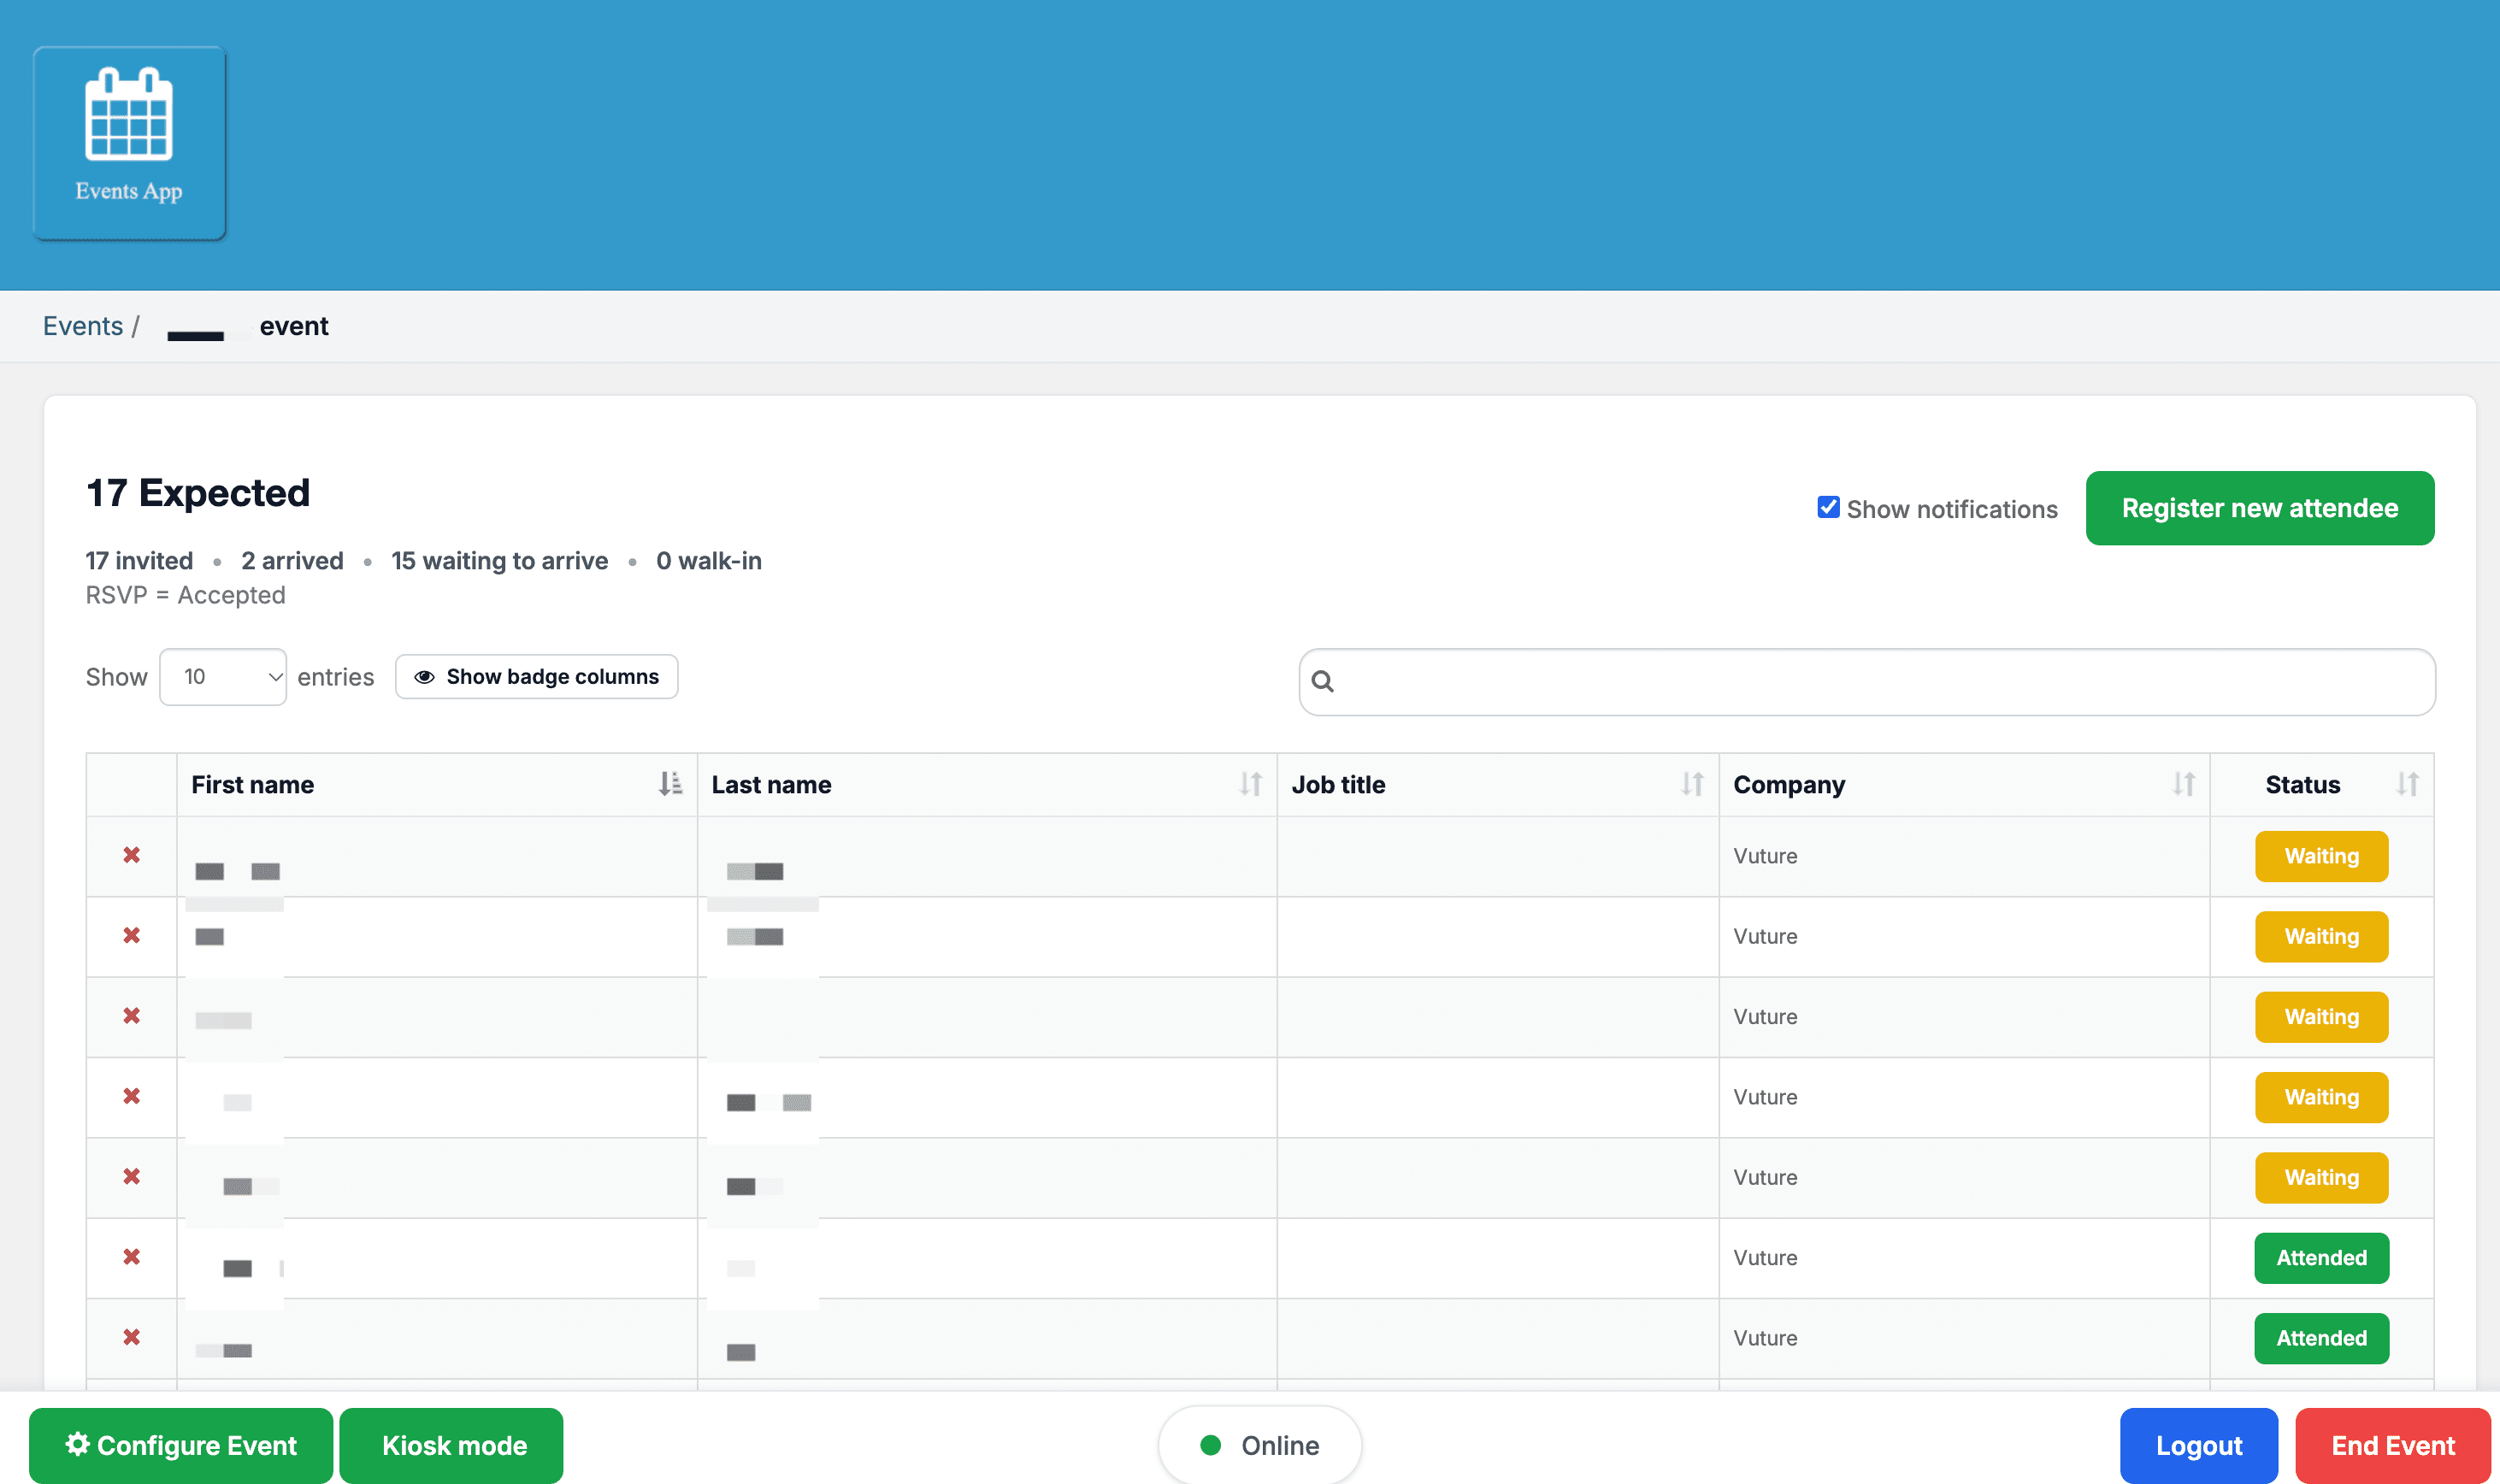2500x1484 pixels.
Task: Sort by Job title column icon
Action: [x=1692, y=784]
